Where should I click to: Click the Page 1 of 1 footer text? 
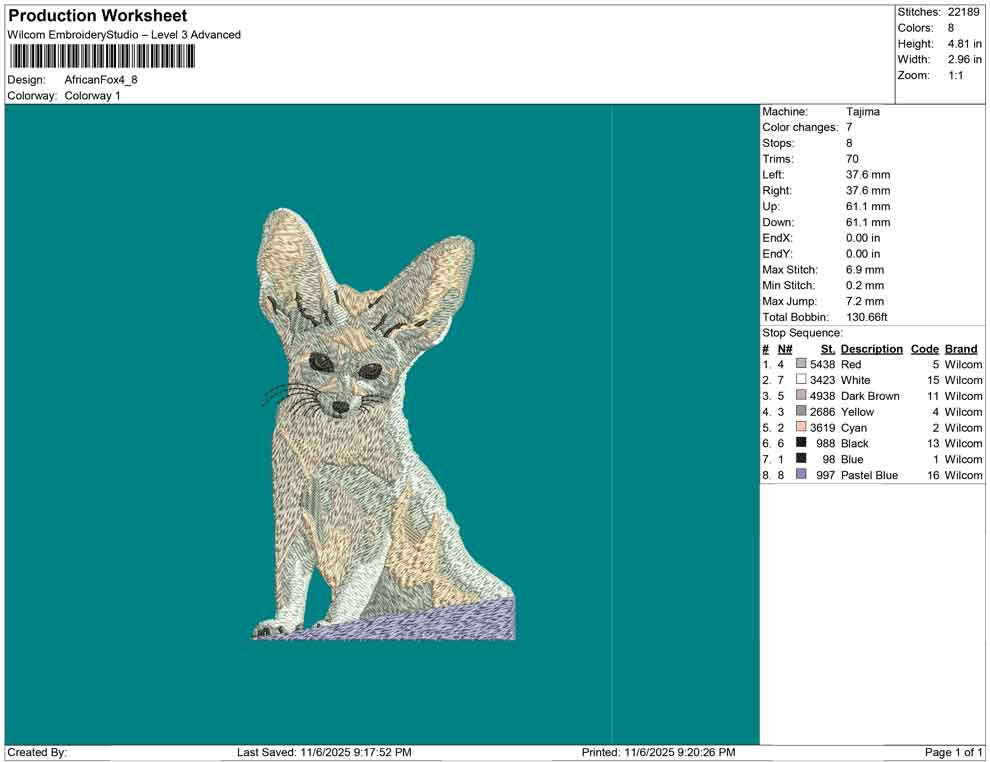(x=954, y=752)
